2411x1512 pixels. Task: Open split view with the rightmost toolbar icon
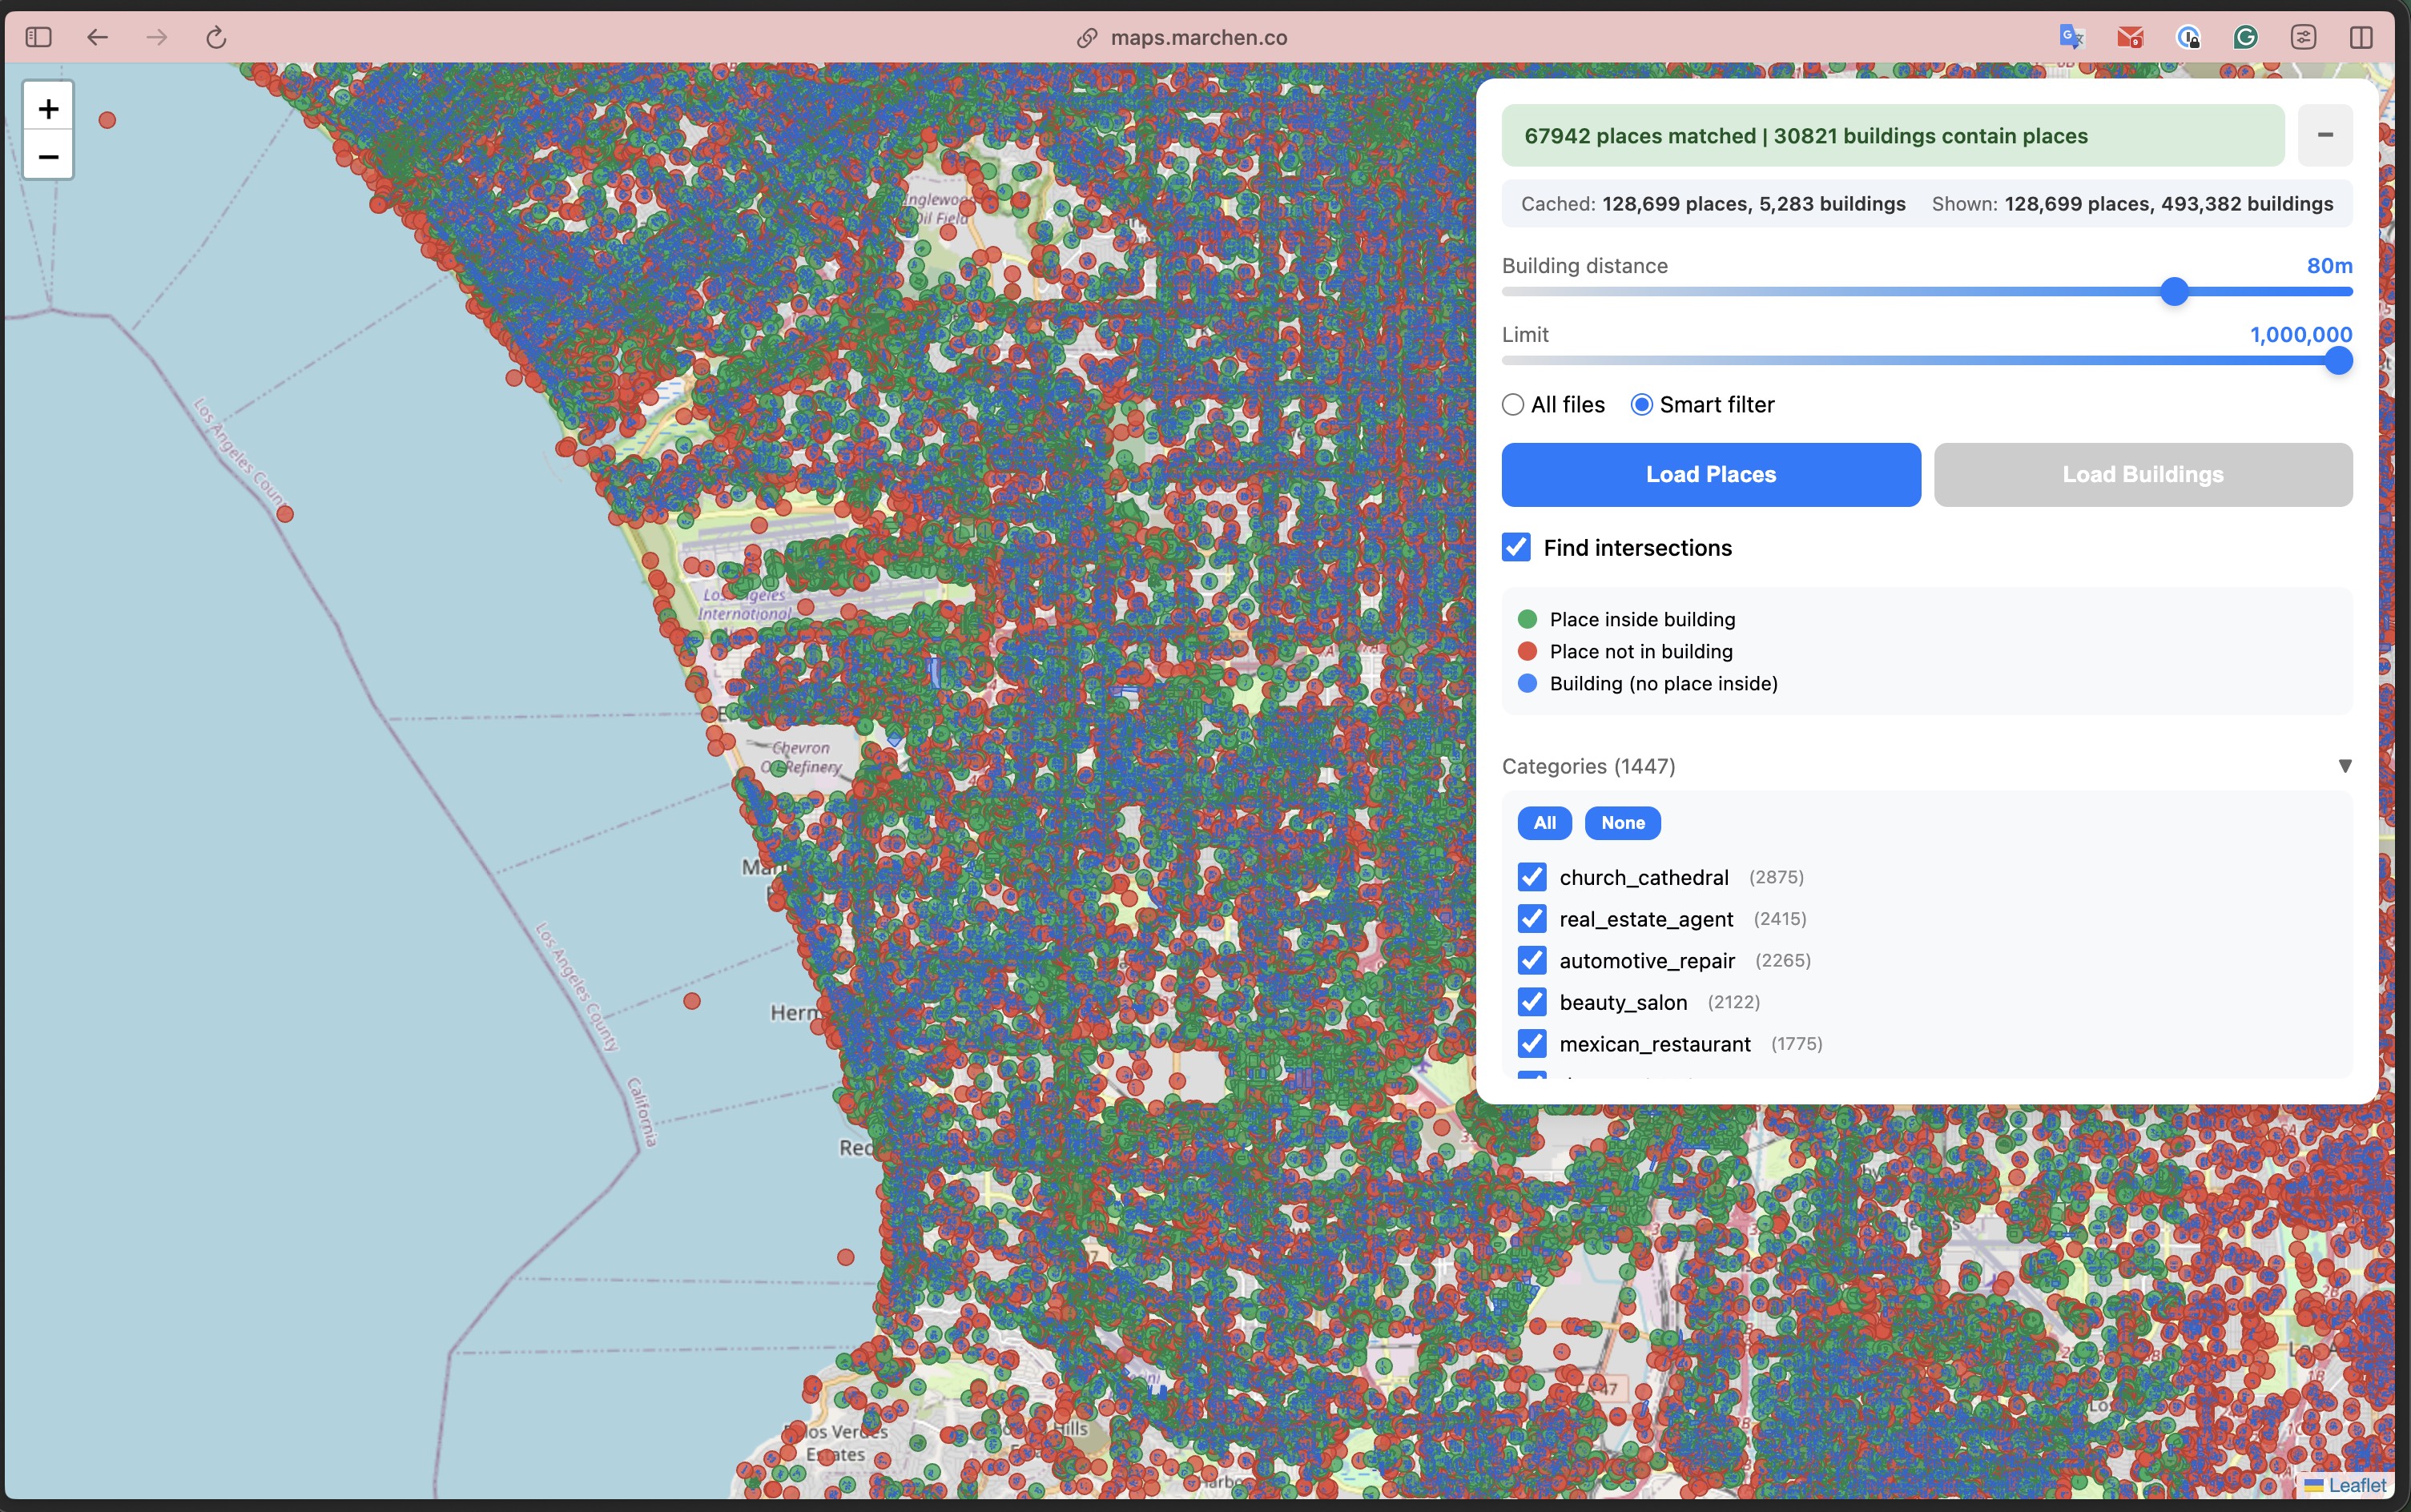pyautogui.click(x=2362, y=37)
